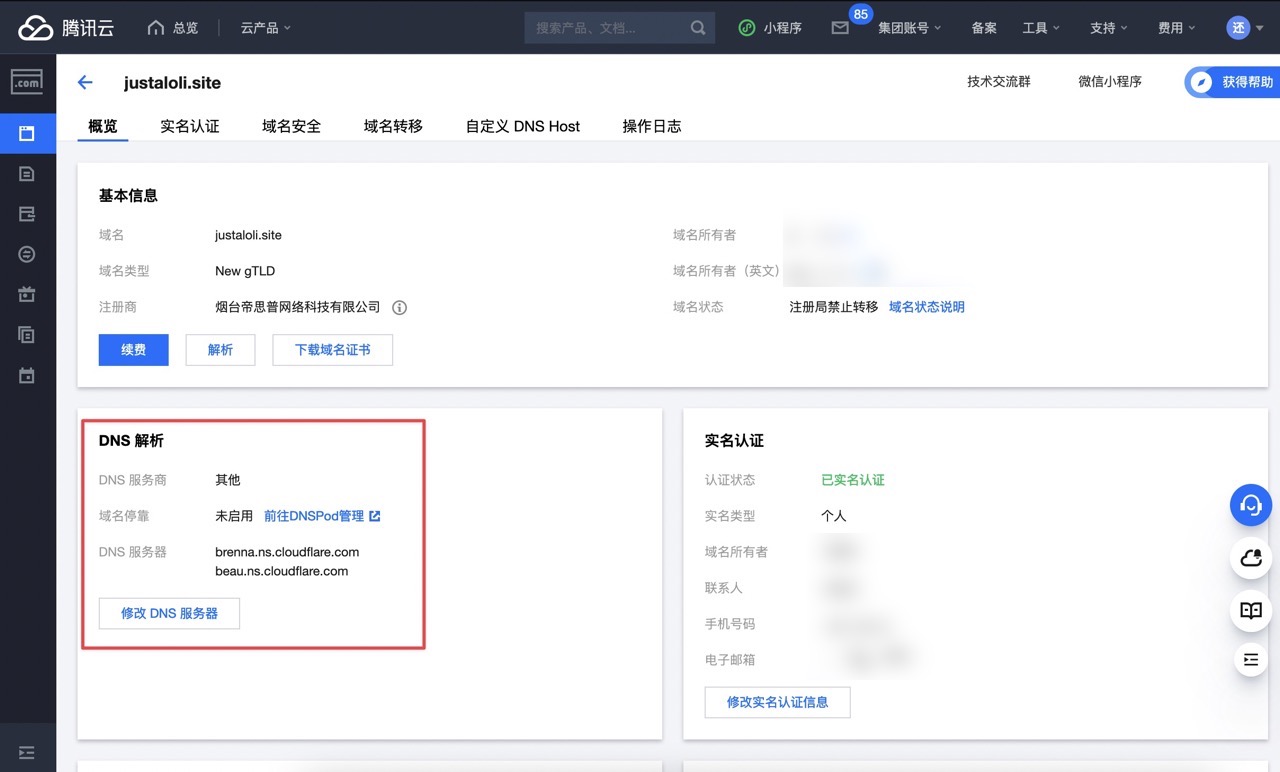Click 修改实名认证信息 button
The image size is (1280, 772).
pos(778,702)
